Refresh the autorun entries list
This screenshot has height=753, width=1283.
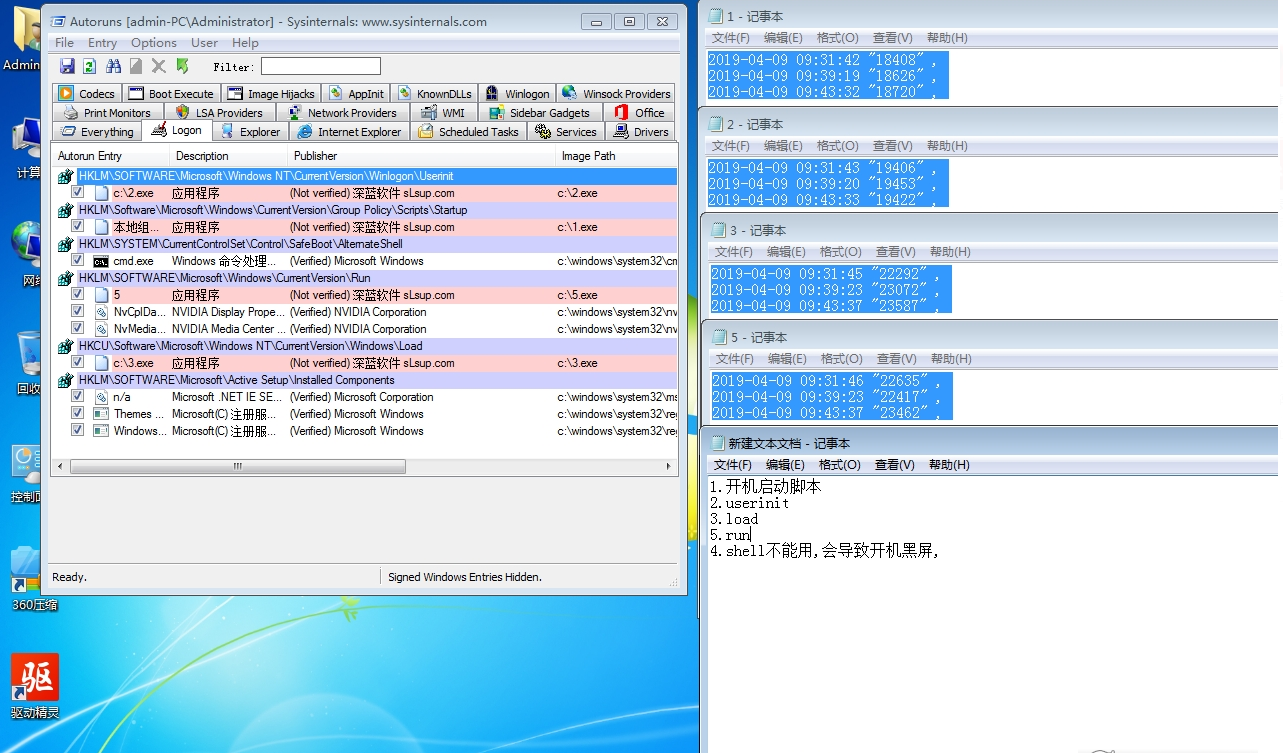(x=88, y=66)
